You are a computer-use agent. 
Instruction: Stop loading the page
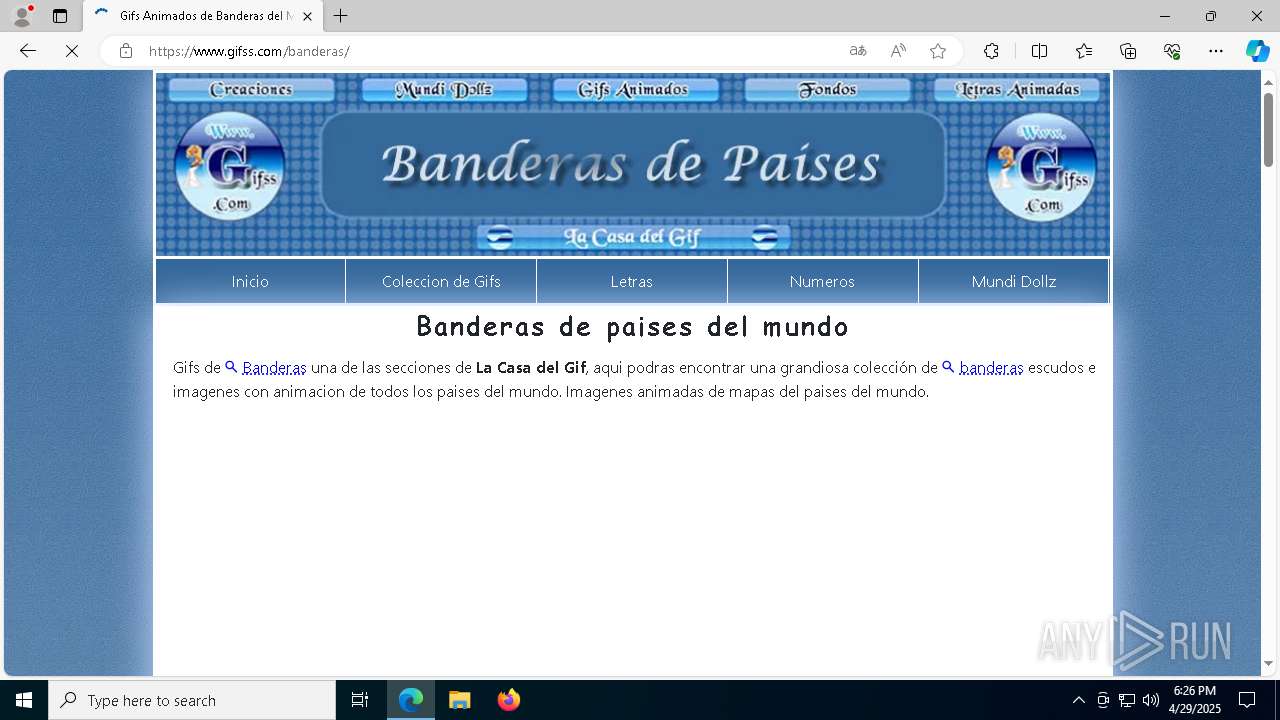coord(72,51)
